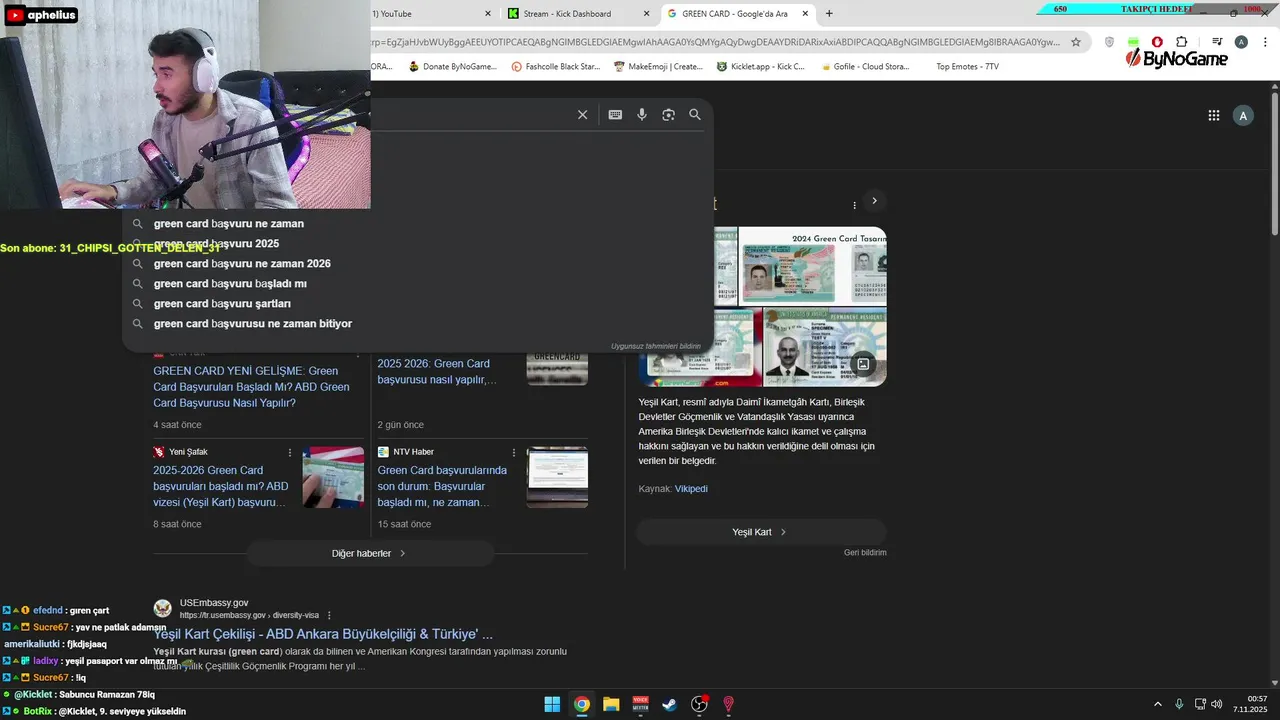Viewport: 1280px width, 720px height.
Task: Open the network tray icon
Action: click(1200, 704)
